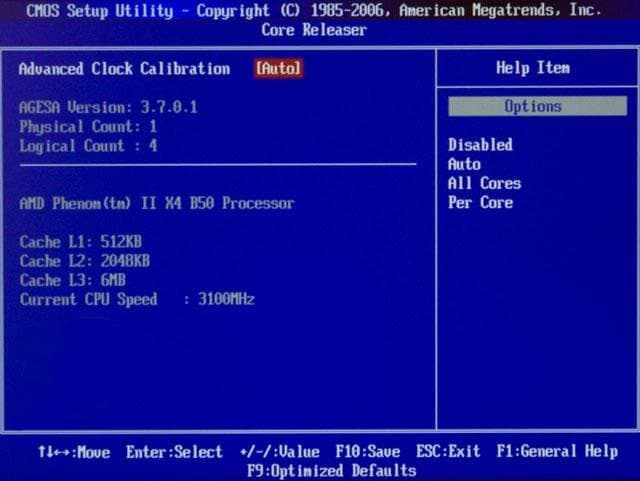Click the Enter:Select key hint

[x=174, y=452]
